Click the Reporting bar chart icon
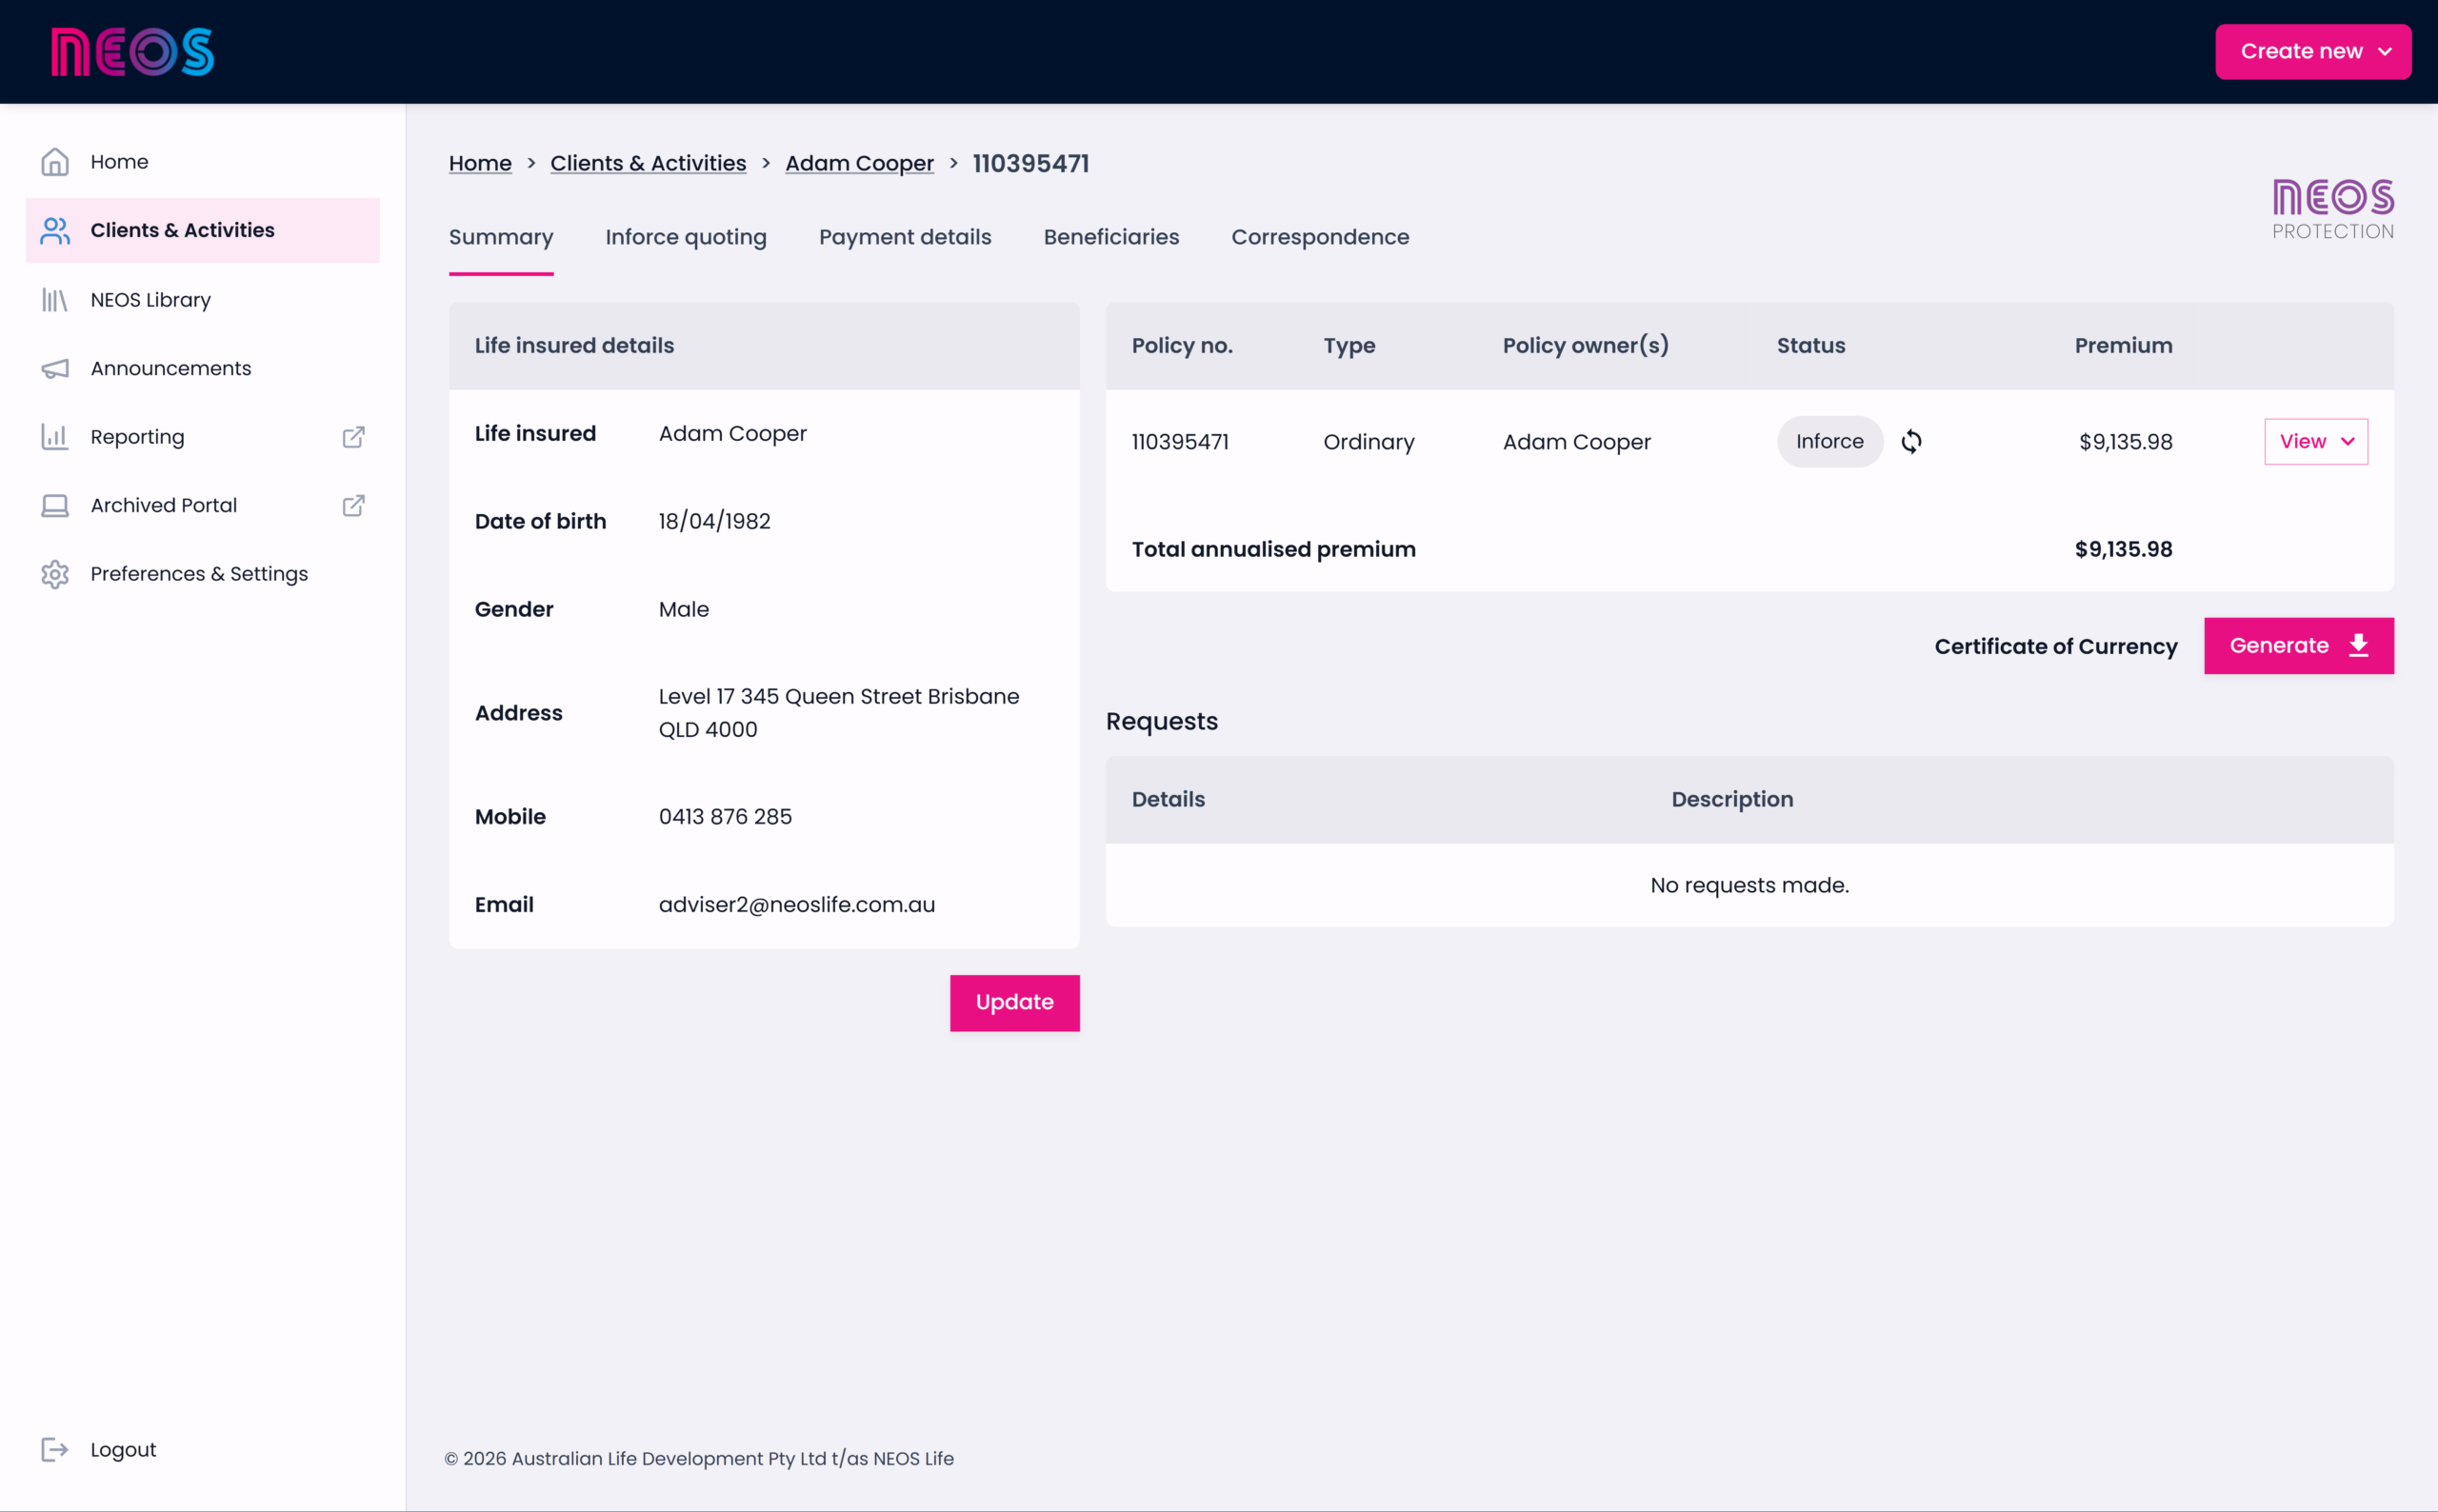Image resolution: width=2438 pixels, height=1512 pixels. click(55, 437)
